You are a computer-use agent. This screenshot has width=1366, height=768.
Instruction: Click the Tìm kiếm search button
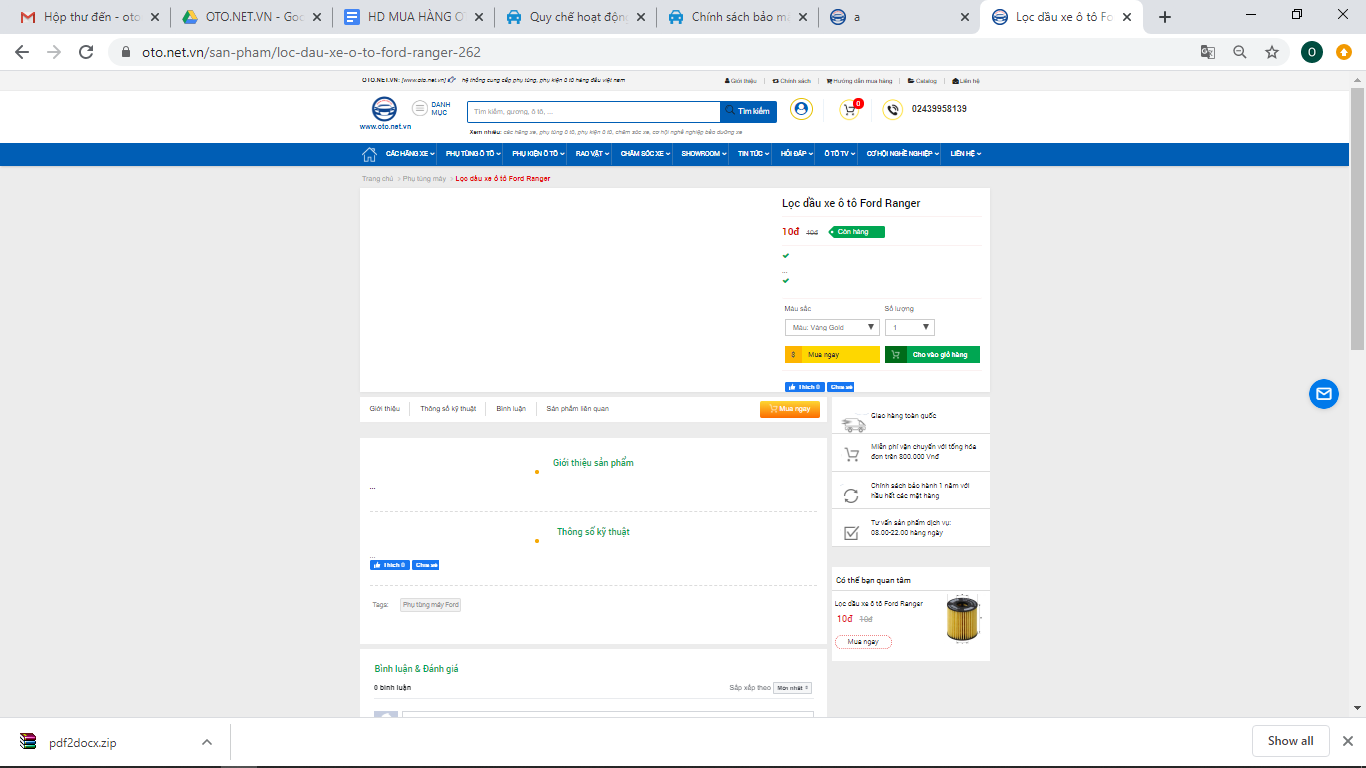748,112
